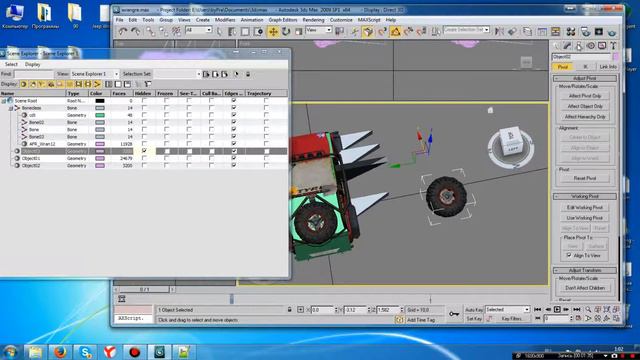Image resolution: width=640 pixels, height=360 pixels.
Task: Switch to the Motion panel icon
Action: [x=590, y=46]
